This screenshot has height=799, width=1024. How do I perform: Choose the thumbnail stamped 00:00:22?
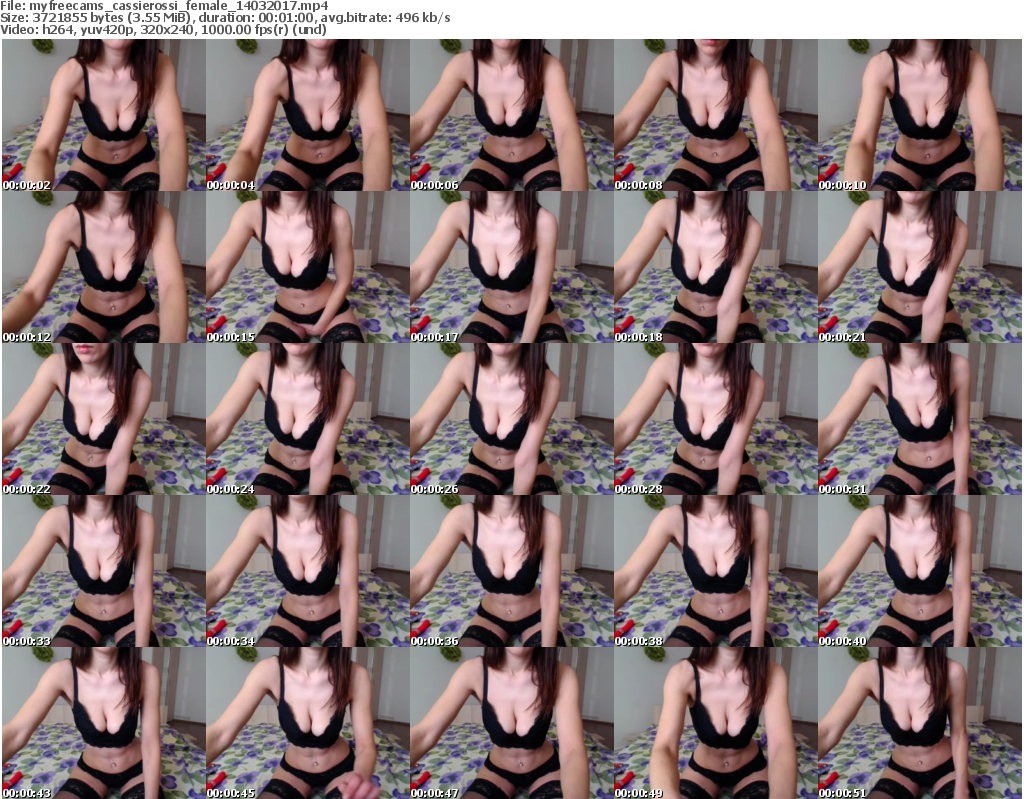pyautogui.click(x=103, y=419)
